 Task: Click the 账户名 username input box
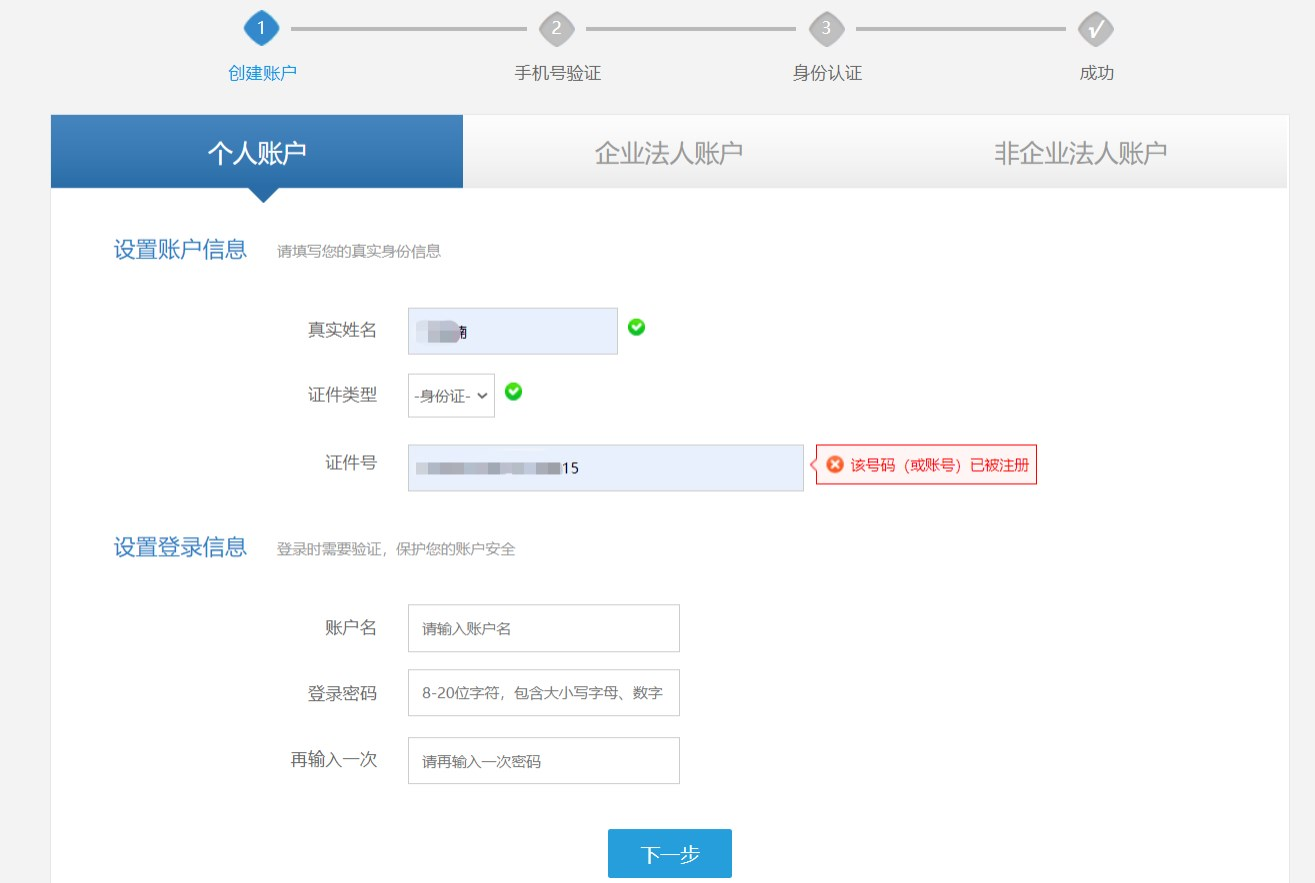(x=543, y=628)
